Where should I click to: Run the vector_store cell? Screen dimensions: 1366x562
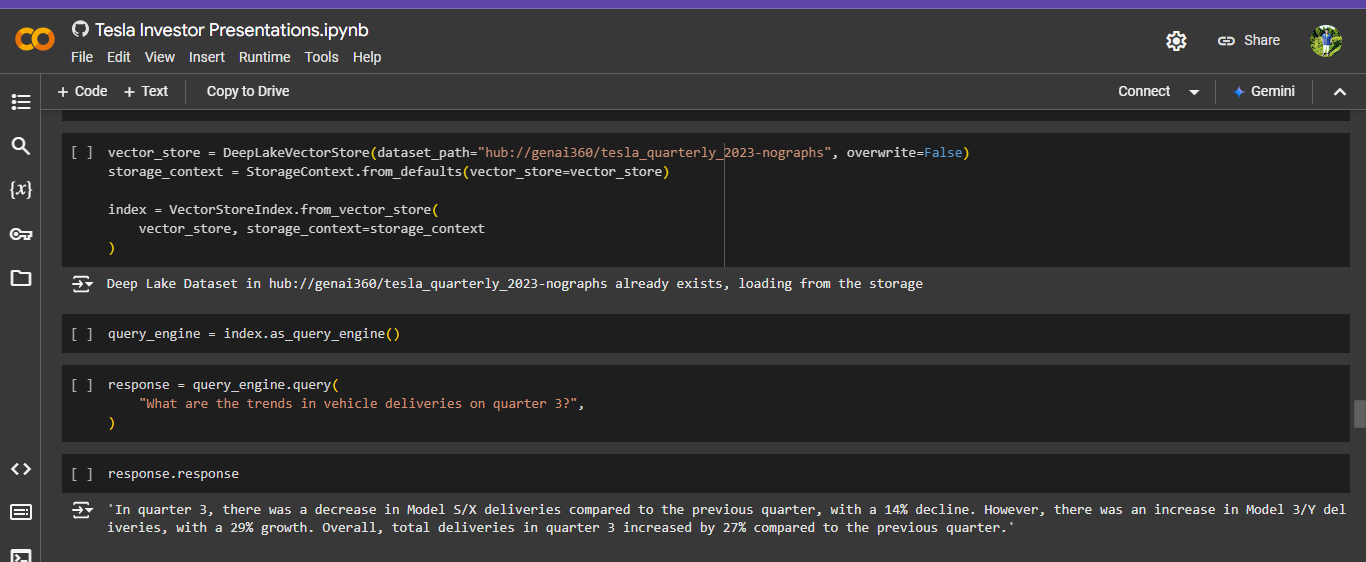82,153
